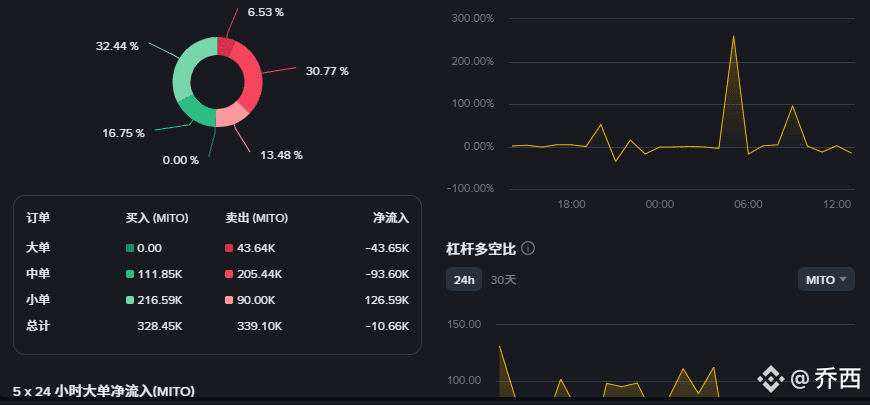Click the red marker beside 43.64K

[230, 248]
